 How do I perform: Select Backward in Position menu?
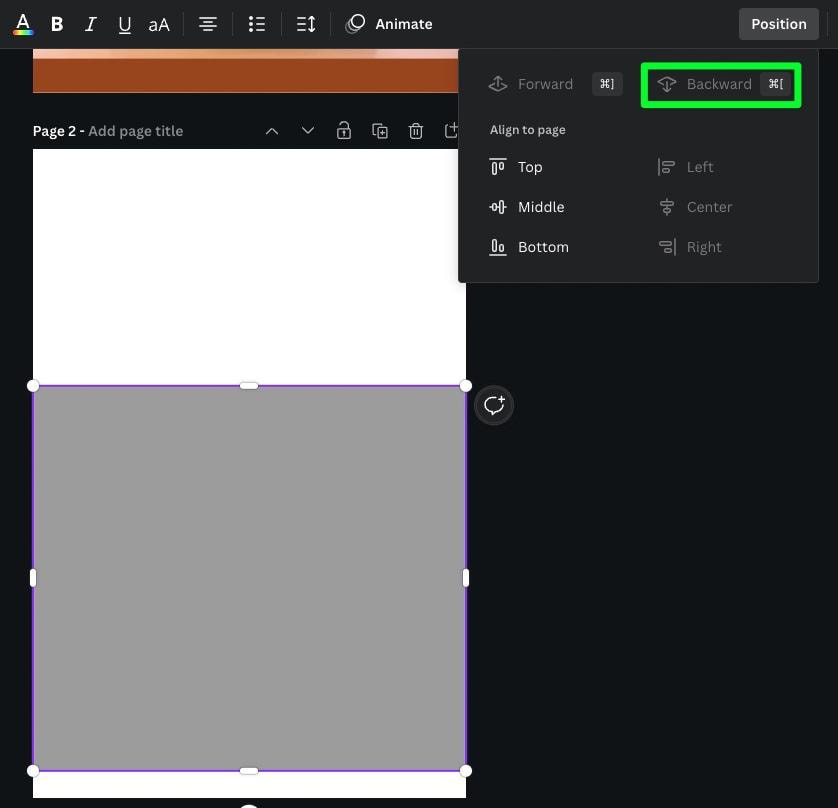(x=720, y=84)
